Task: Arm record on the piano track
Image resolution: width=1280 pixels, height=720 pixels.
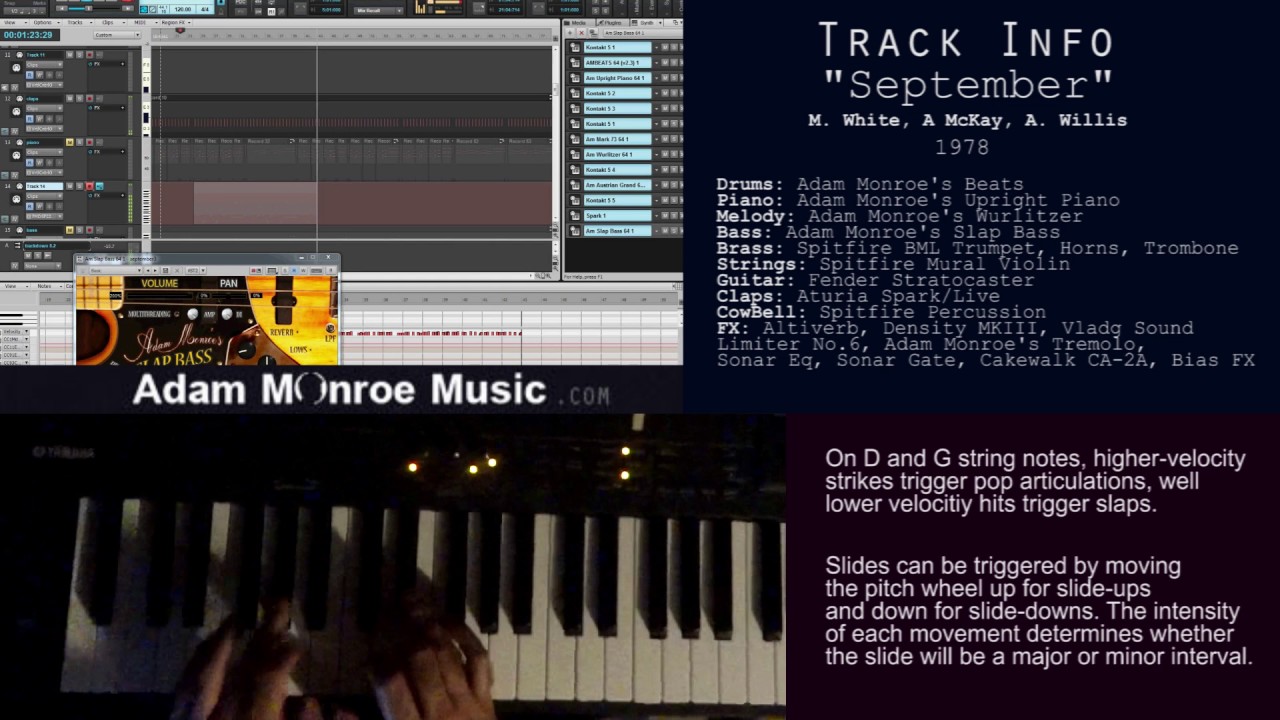Action: pyautogui.click(x=89, y=142)
